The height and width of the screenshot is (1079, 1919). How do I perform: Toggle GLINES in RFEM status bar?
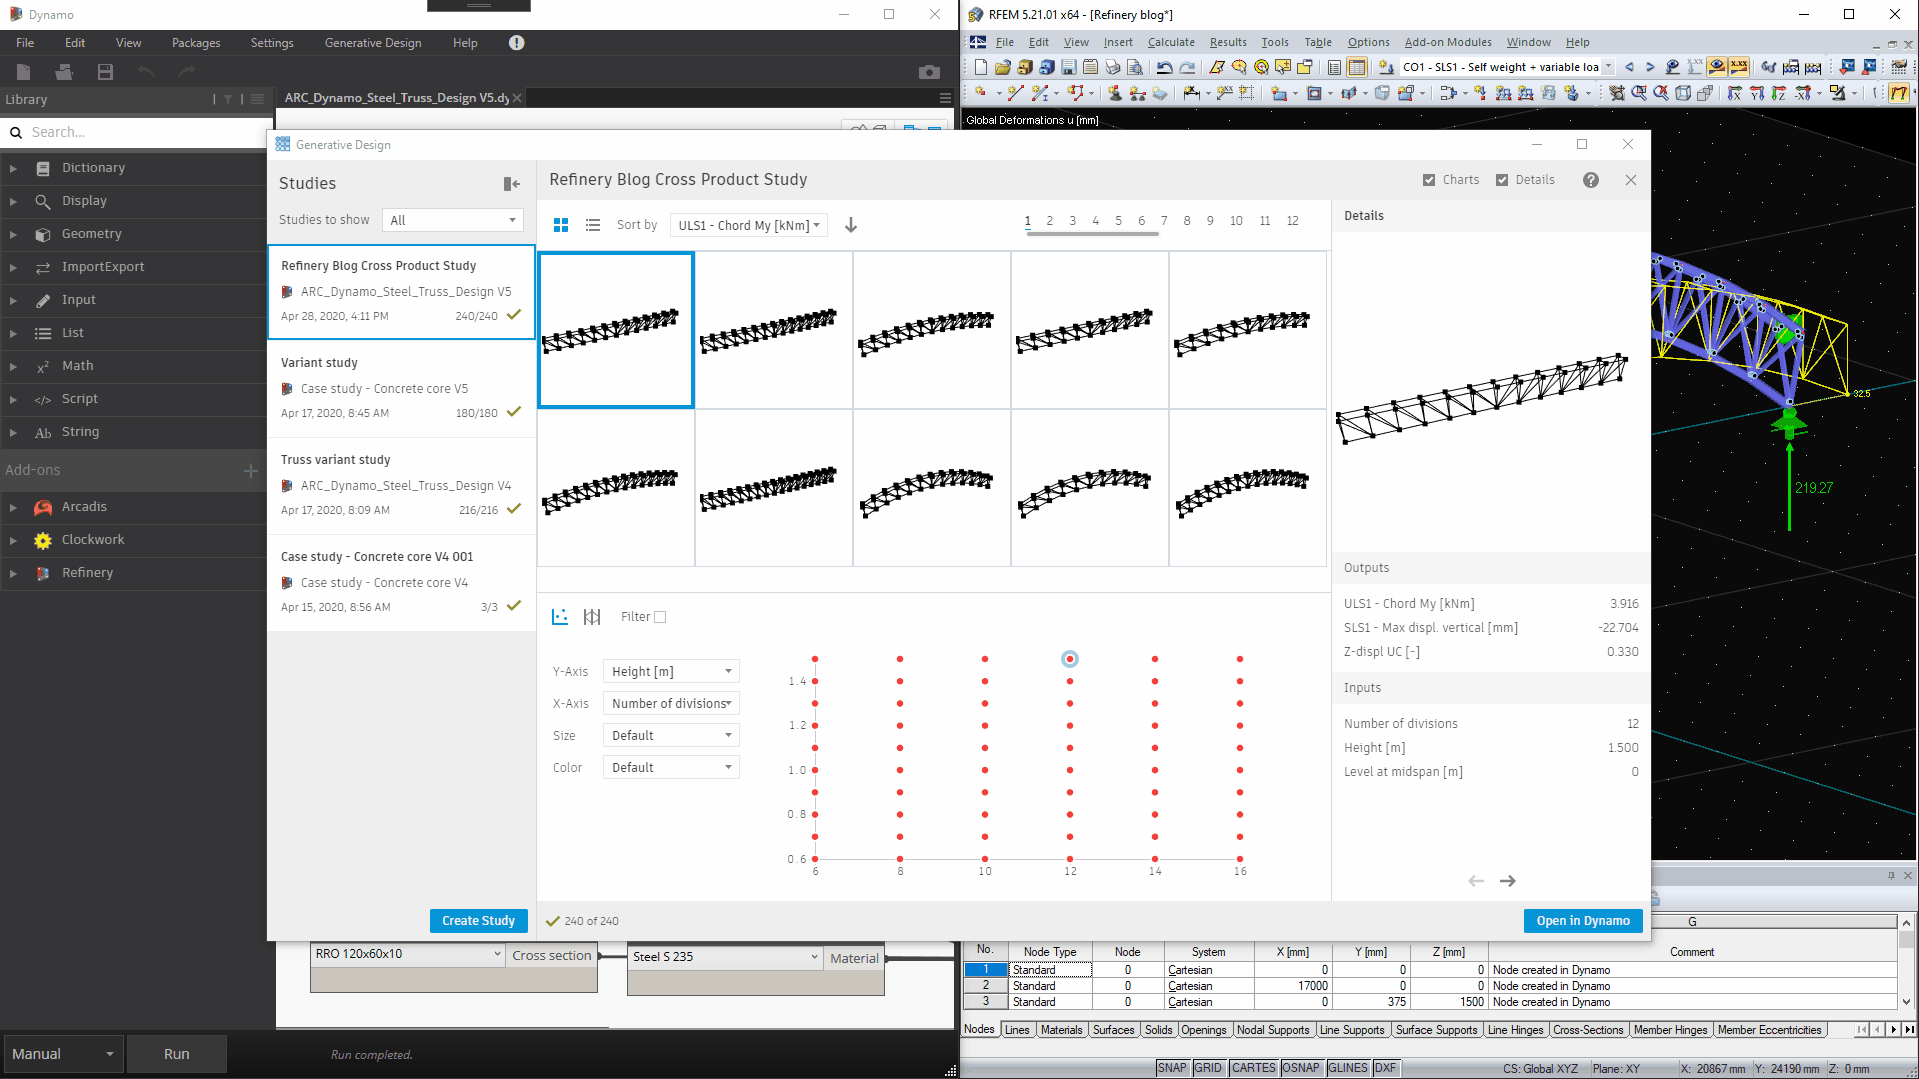point(1348,1068)
